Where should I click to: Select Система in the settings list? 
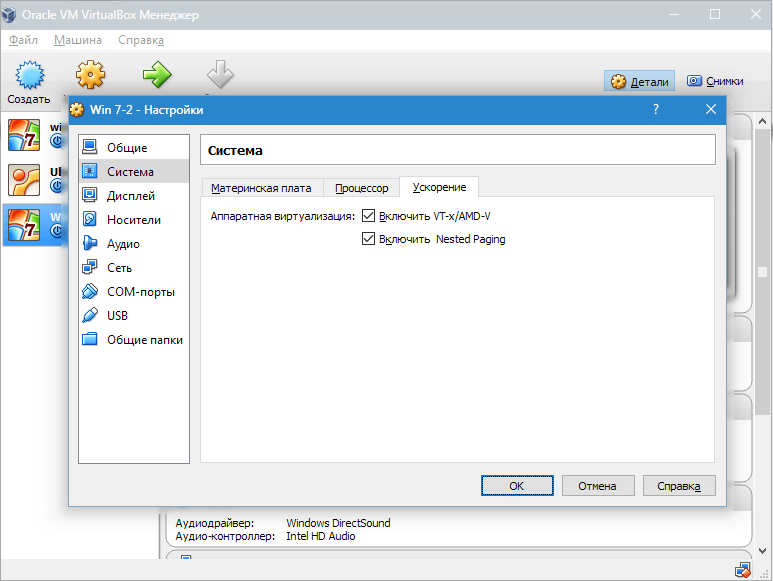coord(130,172)
